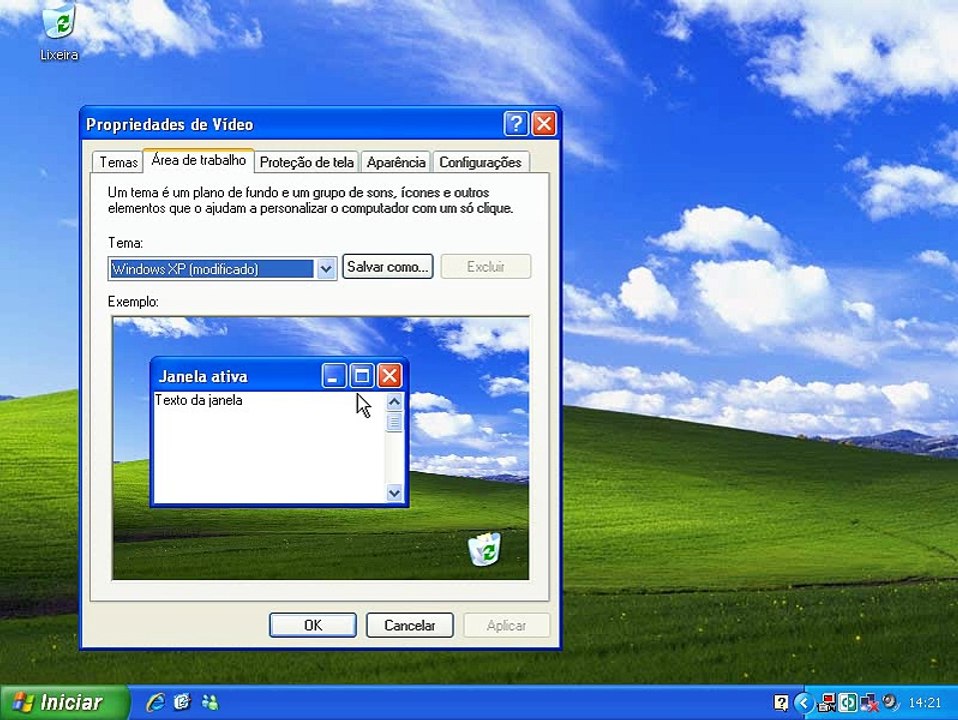Click the disconnected network tray icon
Screen dimensions: 958x720
point(869,703)
